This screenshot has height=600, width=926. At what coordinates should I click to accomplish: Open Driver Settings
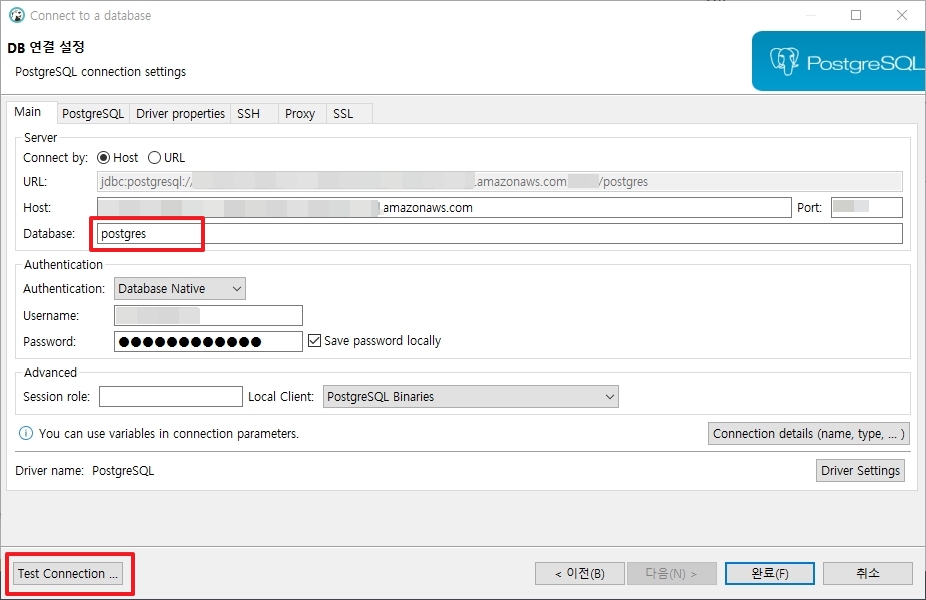tap(860, 471)
